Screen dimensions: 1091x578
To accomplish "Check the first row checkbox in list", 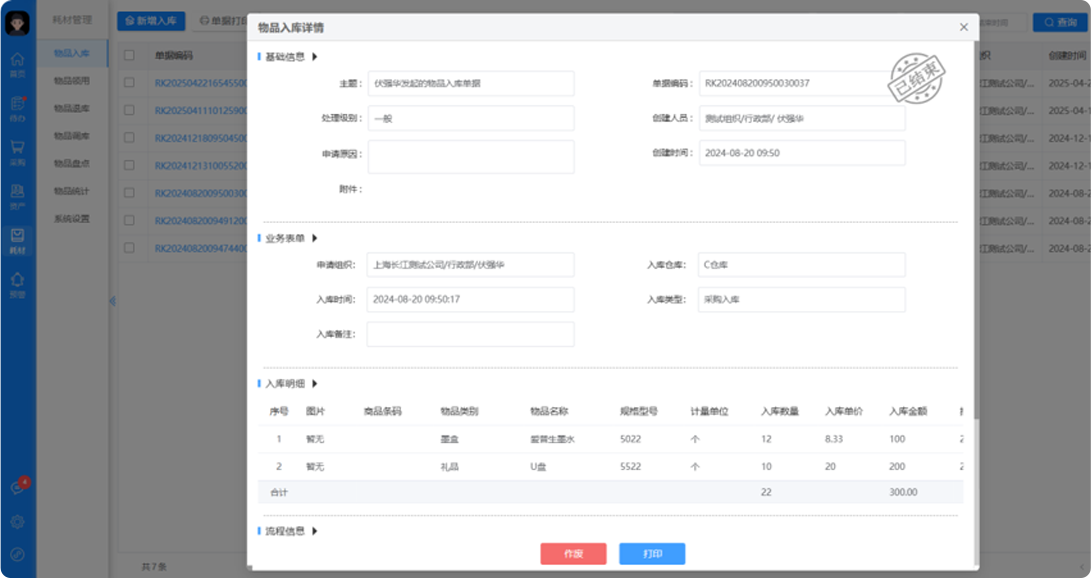I will [x=129, y=83].
